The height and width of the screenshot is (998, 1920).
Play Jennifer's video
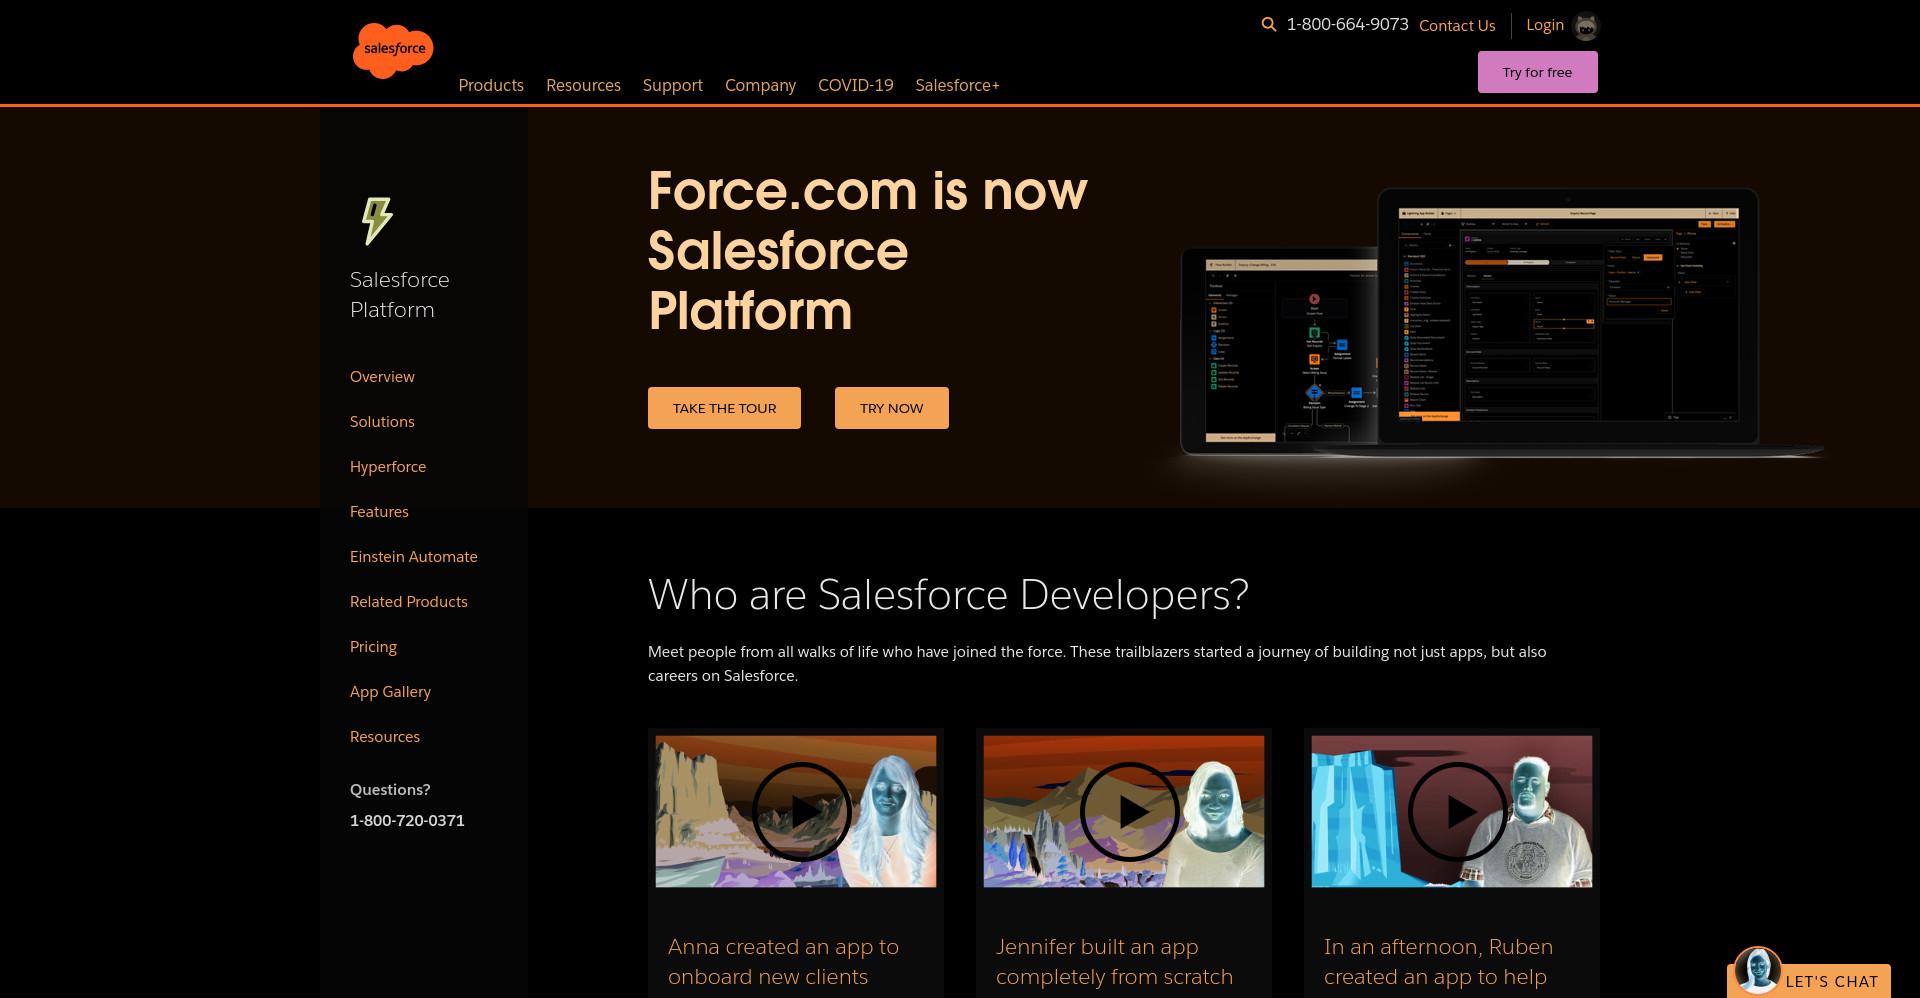pyautogui.click(x=1129, y=811)
